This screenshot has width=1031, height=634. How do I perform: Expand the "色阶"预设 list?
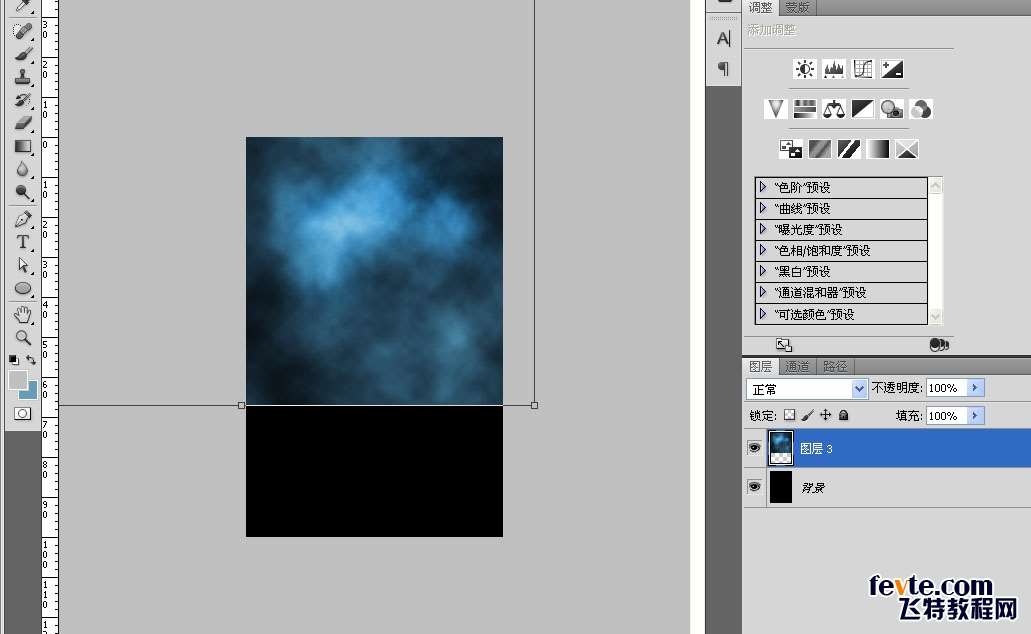tap(763, 187)
